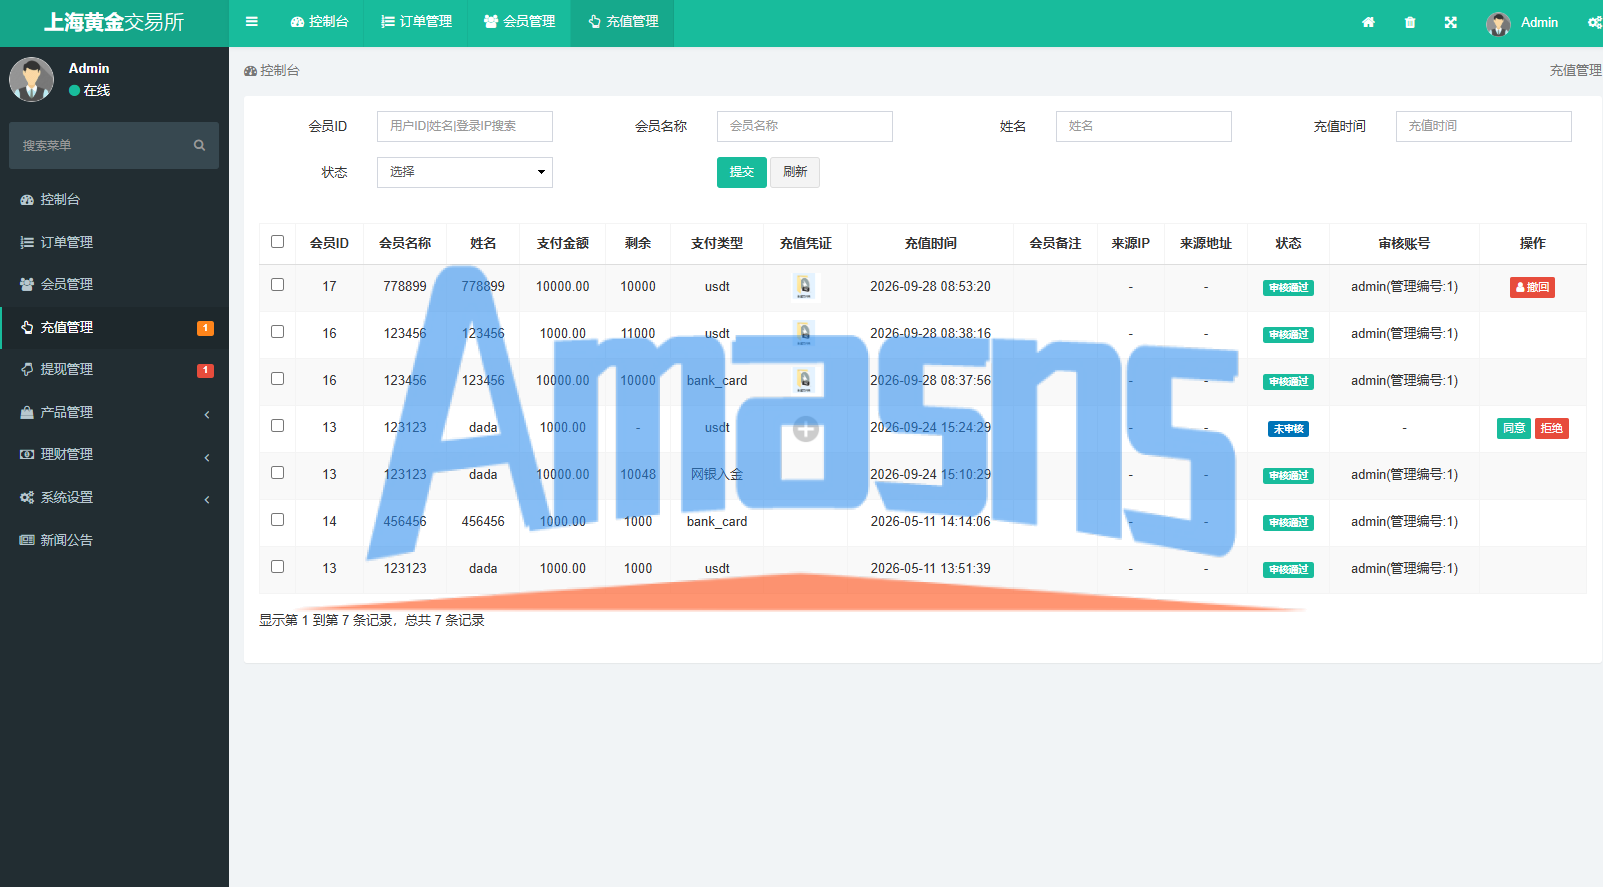This screenshot has height=887, width=1603.
Task: Click the 审核通过 badge in member 778899 row
Action: 1288,288
